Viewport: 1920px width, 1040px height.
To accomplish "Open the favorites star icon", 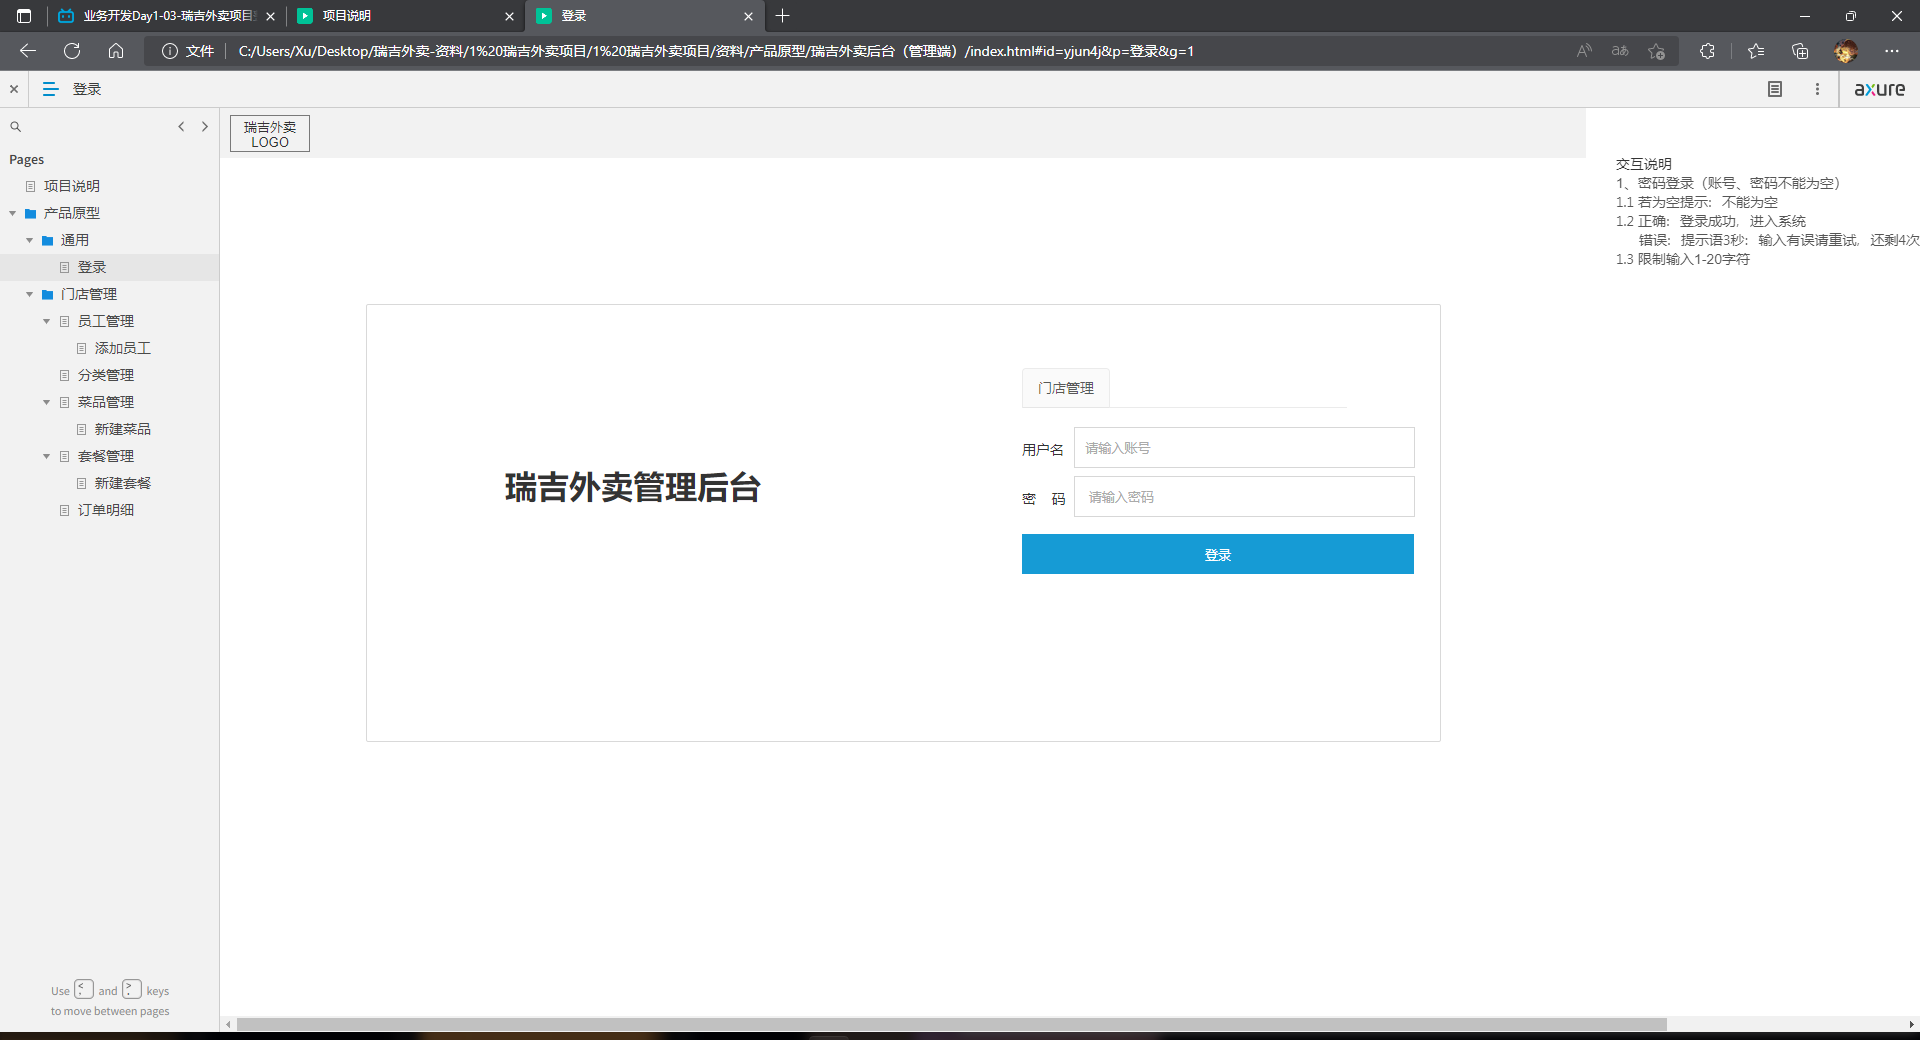I will pyautogui.click(x=1756, y=51).
